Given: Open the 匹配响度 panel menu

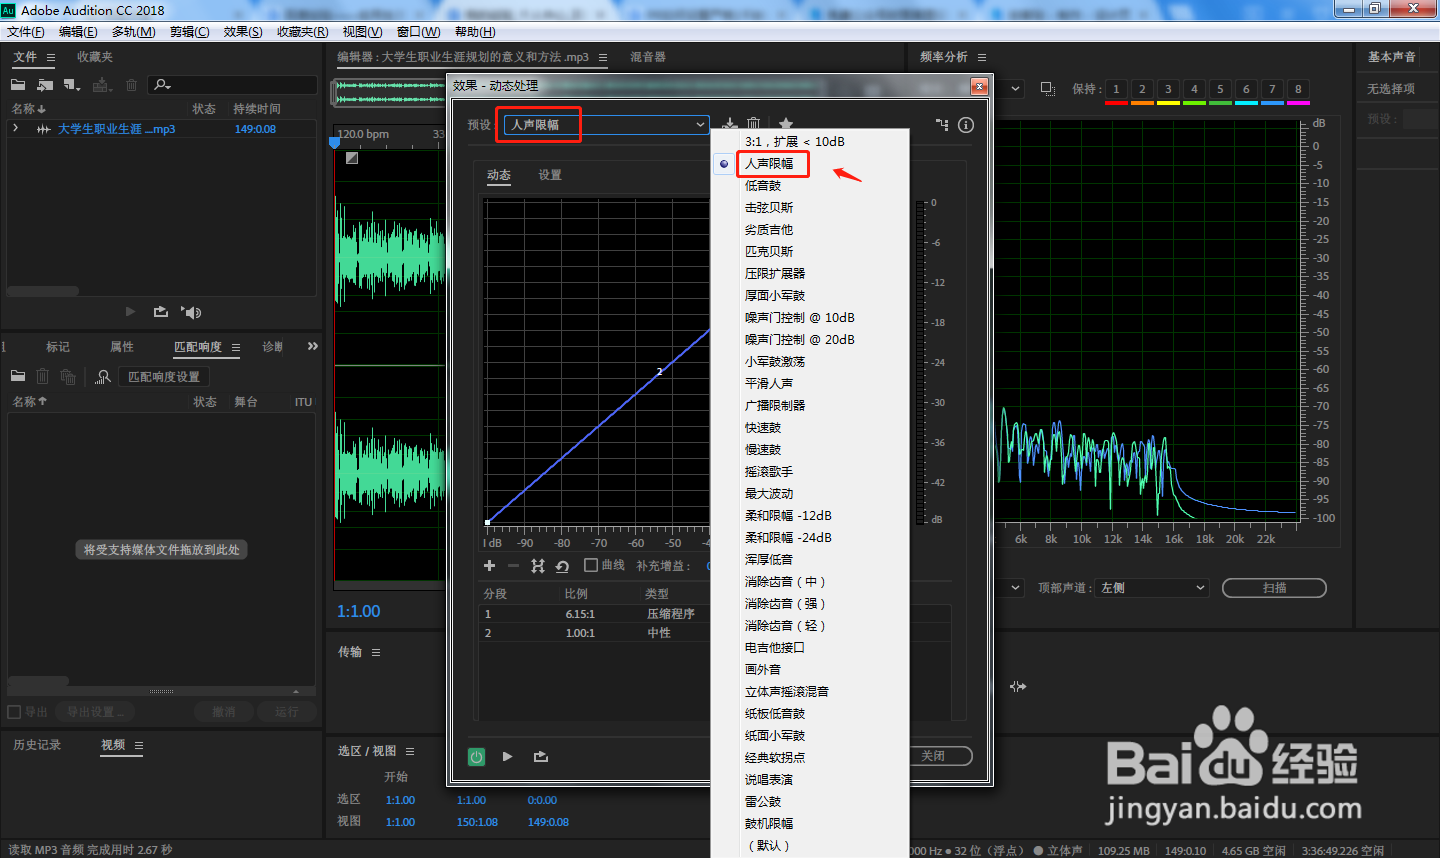Looking at the screenshot, I should tap(236, 348).
